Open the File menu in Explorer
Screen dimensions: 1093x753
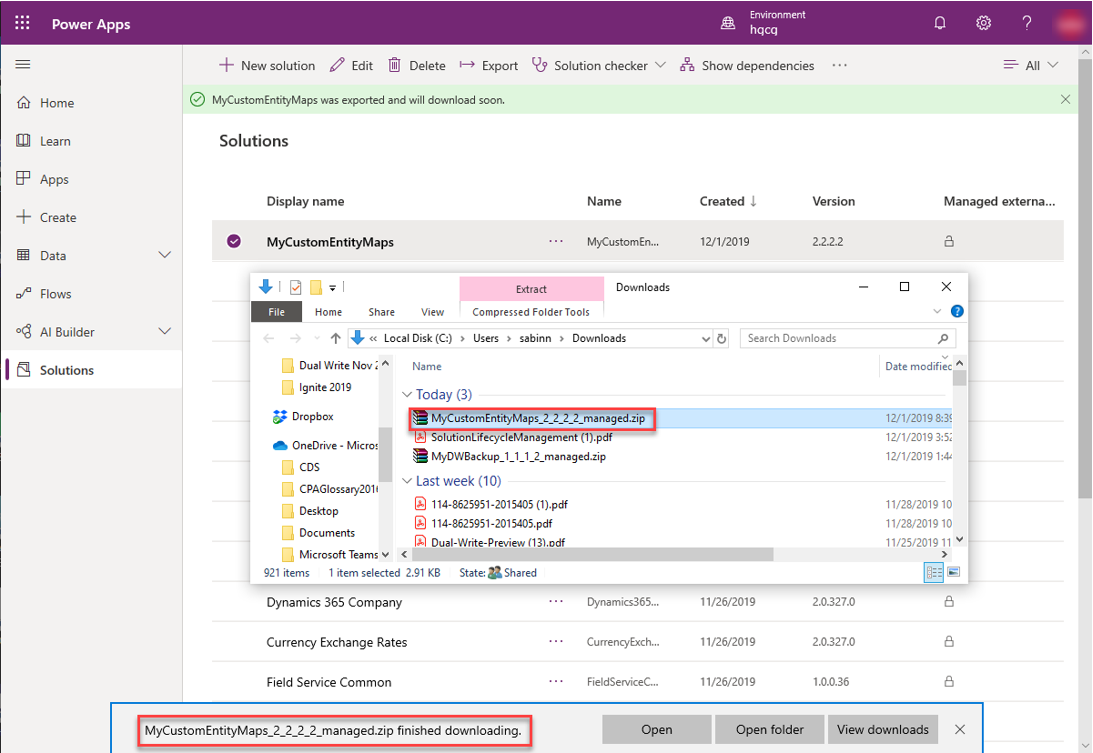[x=276, y=312]
